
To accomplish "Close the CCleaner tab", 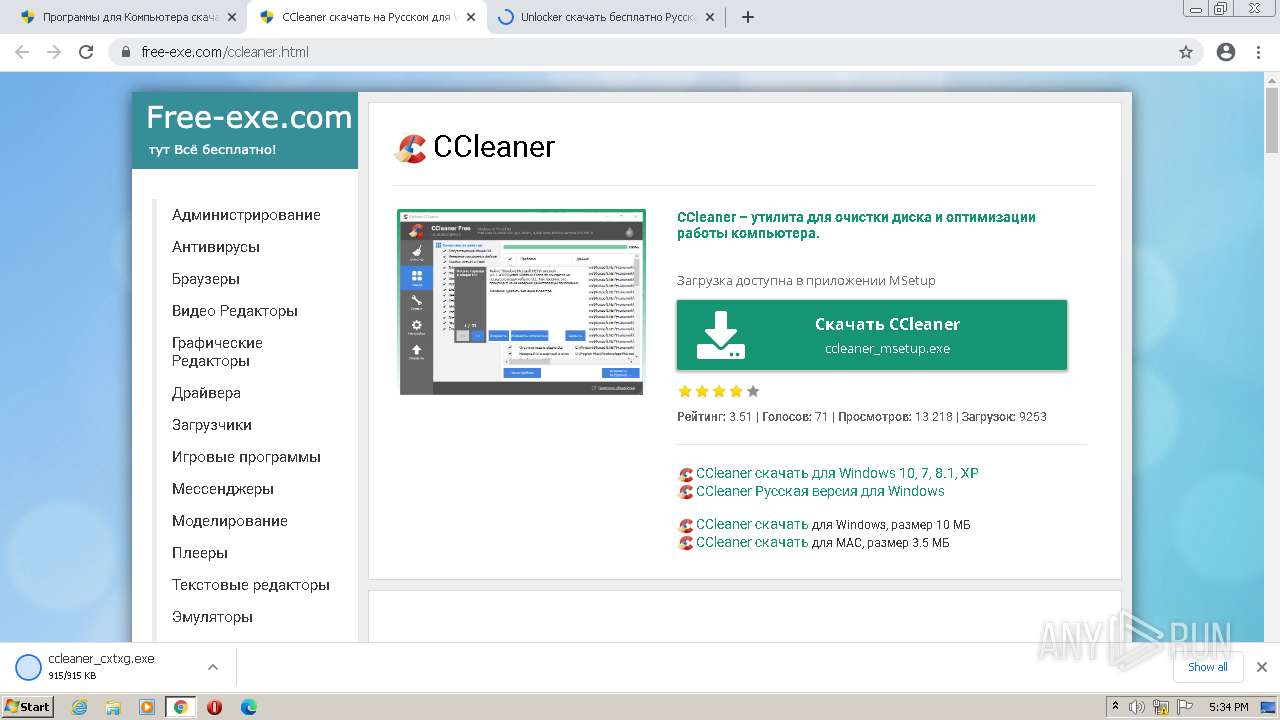I will (471, 17).
